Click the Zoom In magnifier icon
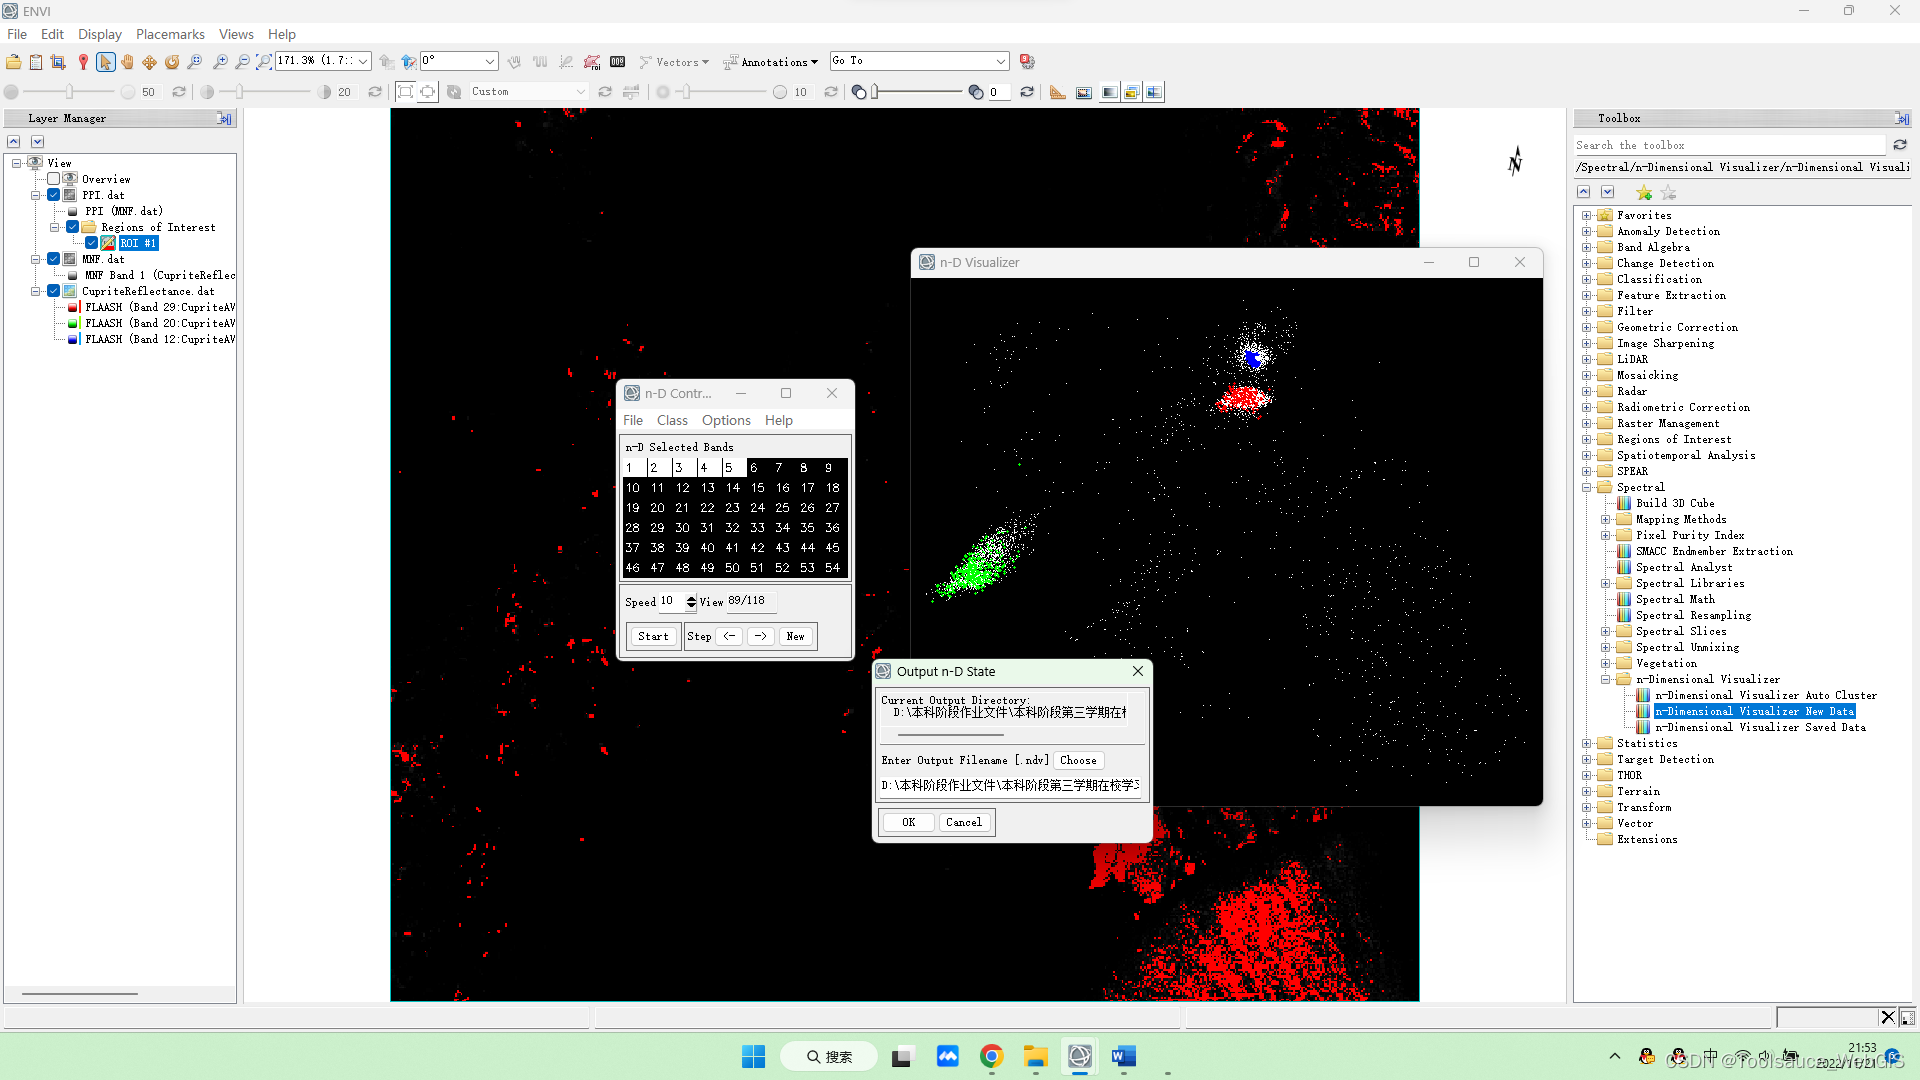 point(220,62)
